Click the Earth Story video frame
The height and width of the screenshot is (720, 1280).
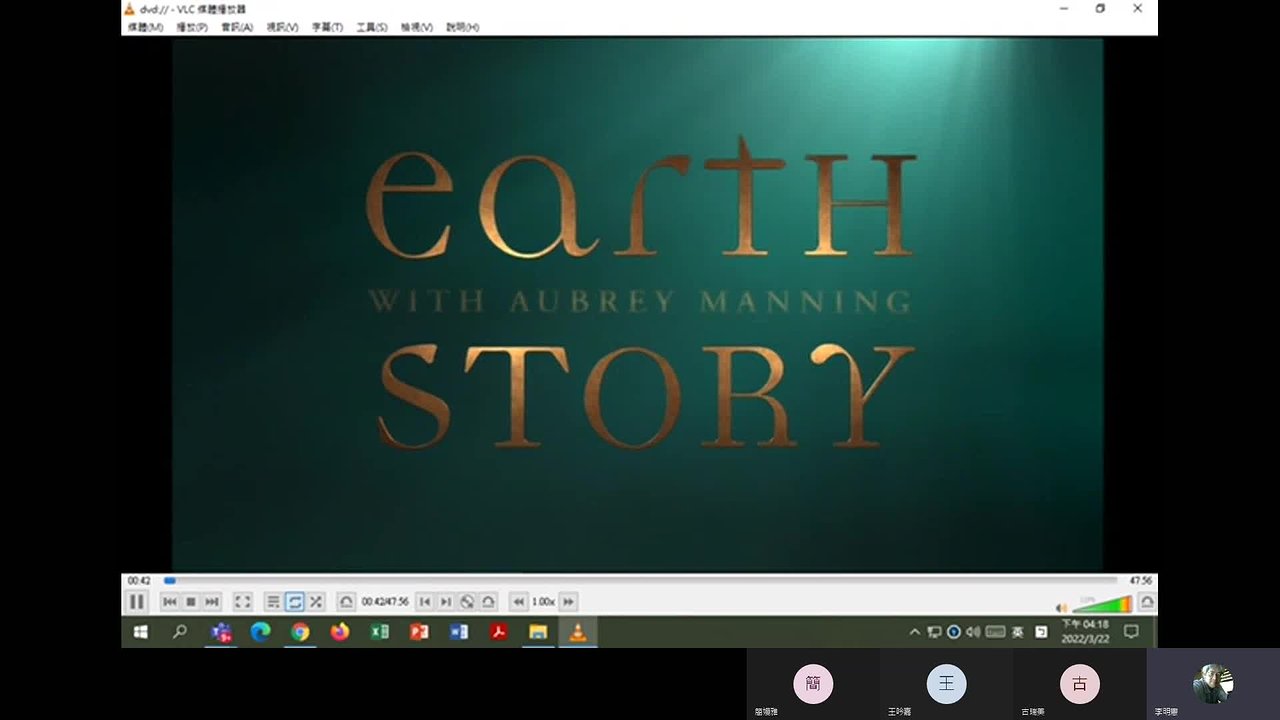[x=637, y=305]
